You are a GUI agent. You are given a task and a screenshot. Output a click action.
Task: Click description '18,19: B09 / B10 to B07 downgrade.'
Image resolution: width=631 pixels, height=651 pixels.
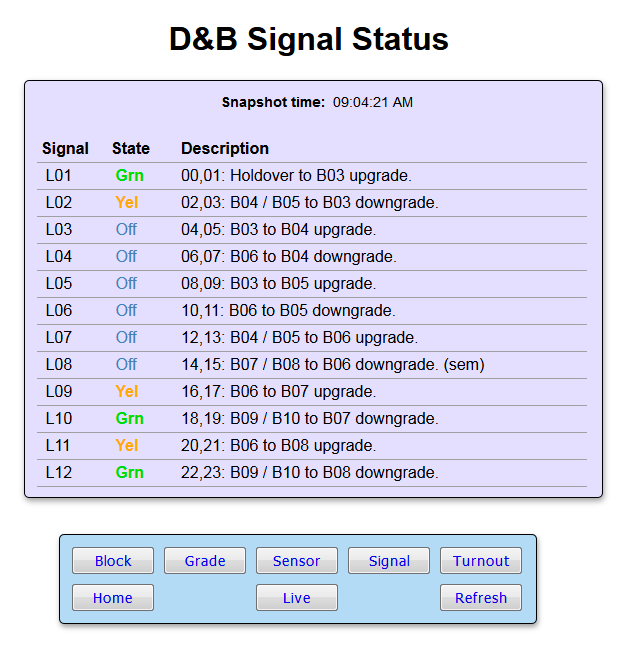(x=310, y=418)
